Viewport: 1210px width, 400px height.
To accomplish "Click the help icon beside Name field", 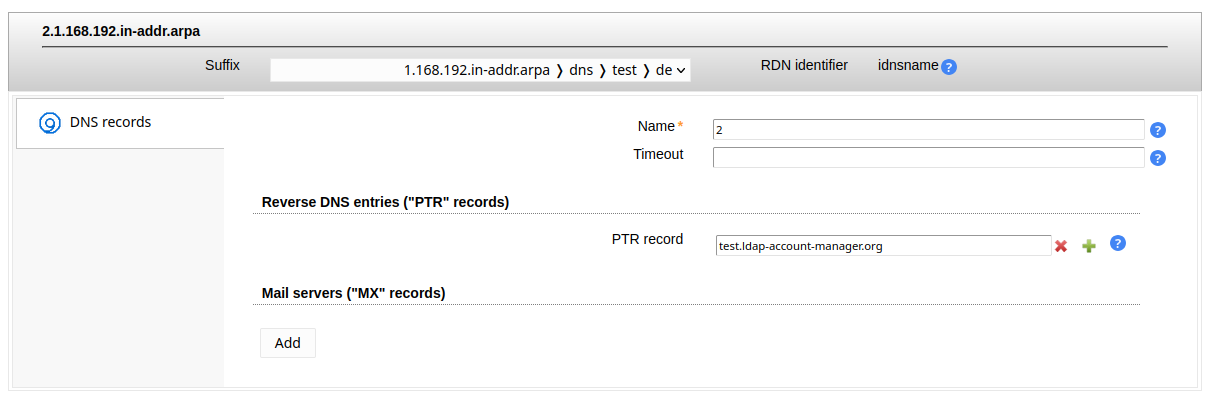I will pos(1158,130).
